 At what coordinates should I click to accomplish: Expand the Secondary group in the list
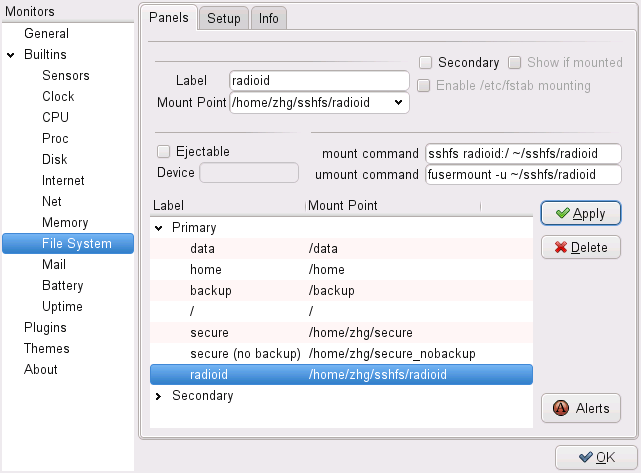point(158,396)
